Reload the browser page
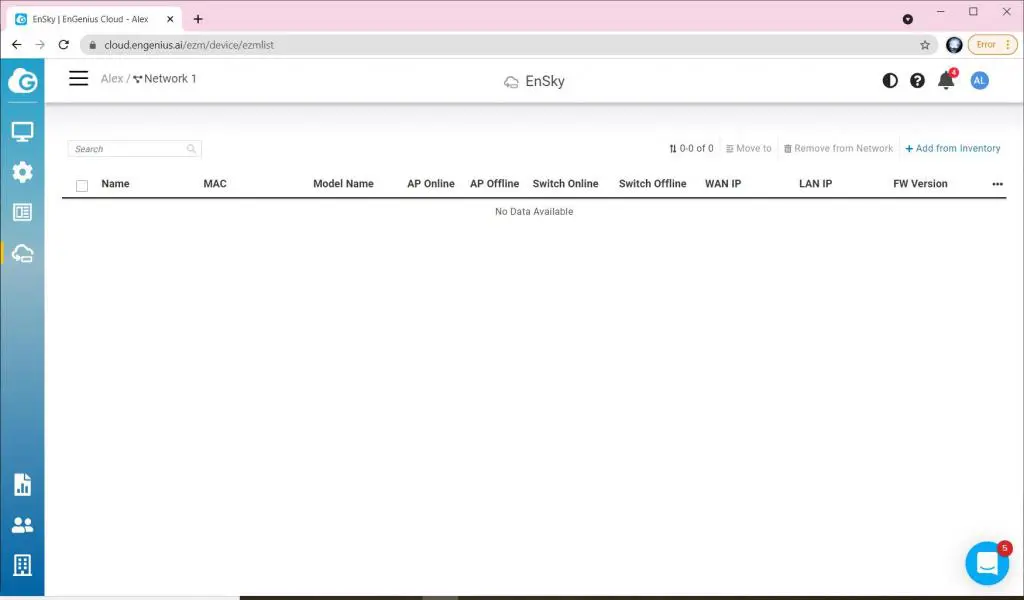1024x600 pixels. (63, 45)
